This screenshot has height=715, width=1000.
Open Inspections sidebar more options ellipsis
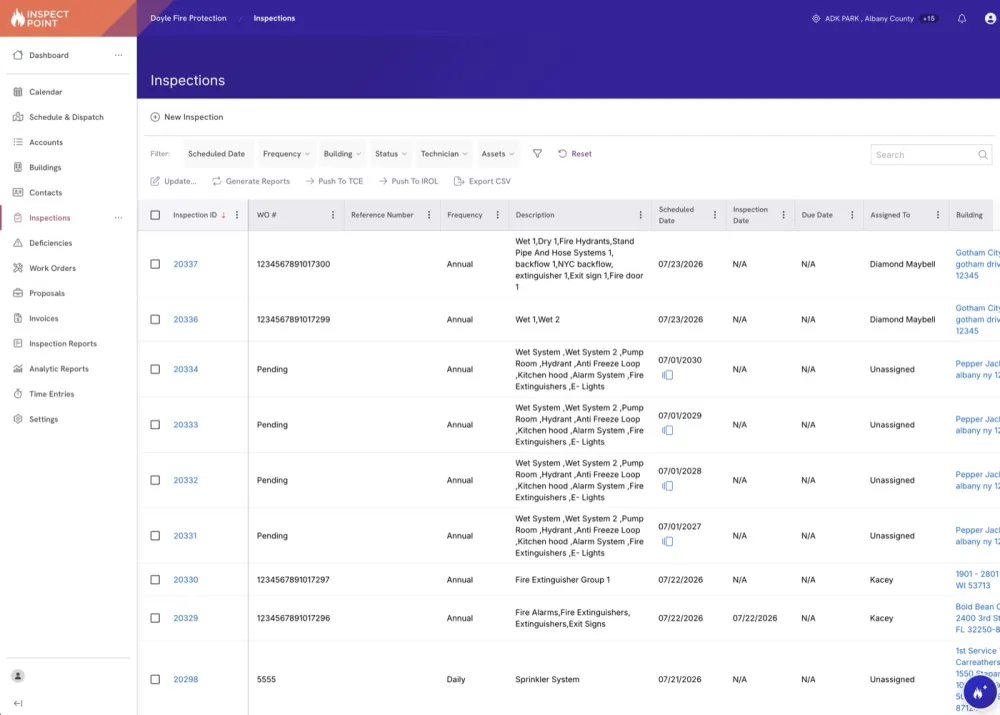coord(119,217)
